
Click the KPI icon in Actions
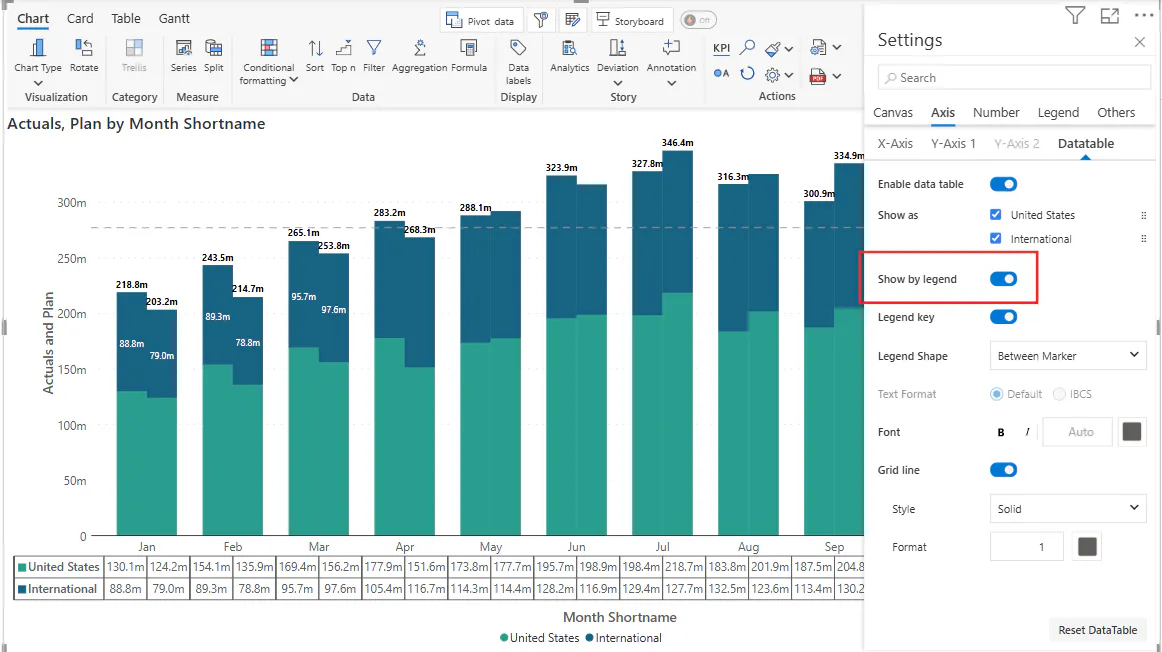pos(721,48)
